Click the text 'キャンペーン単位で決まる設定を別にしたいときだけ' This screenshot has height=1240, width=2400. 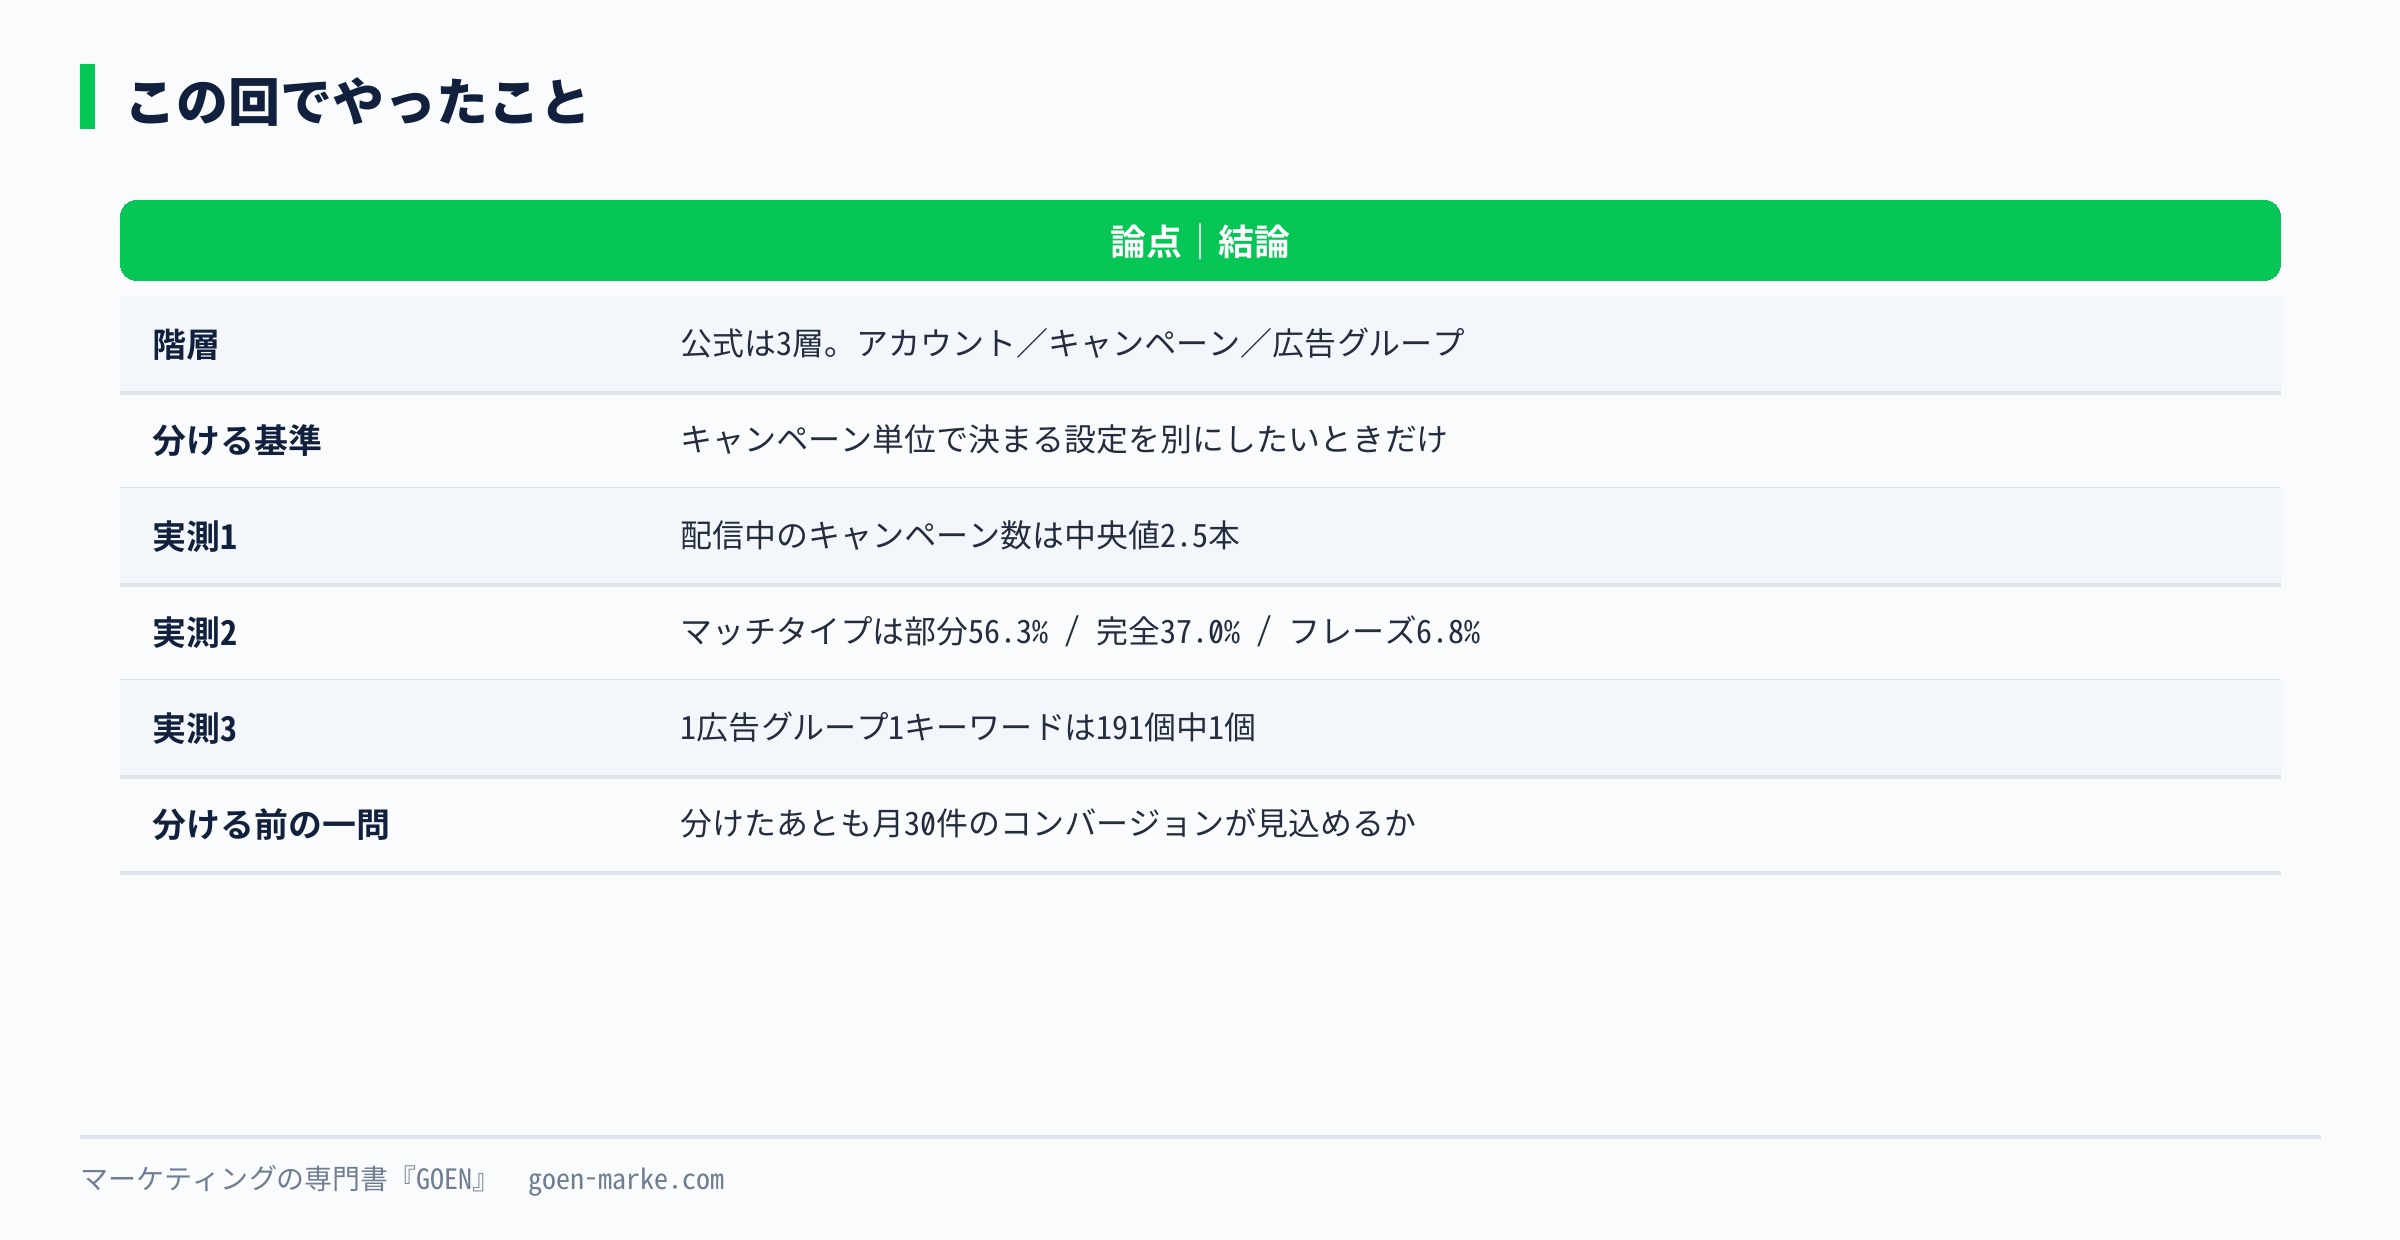(x=1064, y=439)
